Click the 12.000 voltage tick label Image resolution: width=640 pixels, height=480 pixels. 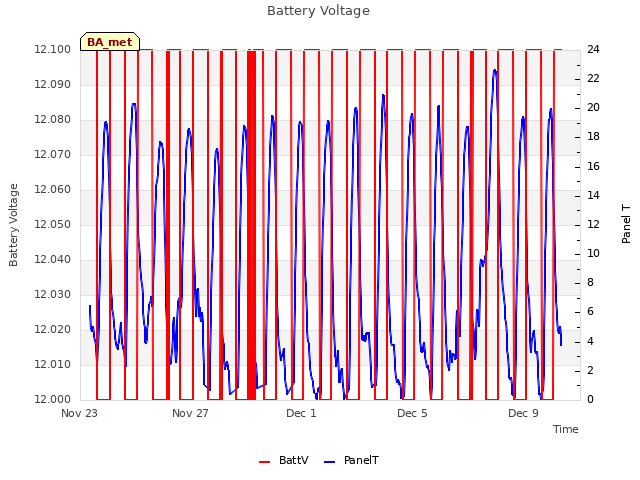(x=52, y=399)
